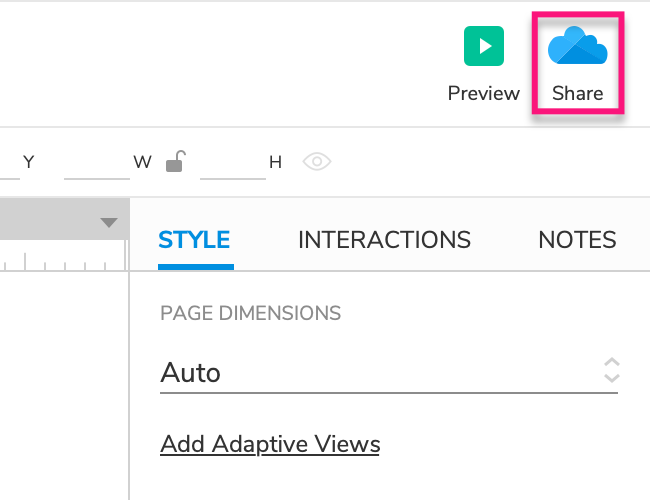Click the up-down chevrons beside Auto
Viewport: 650px width, 500px height.
[612, 371]
